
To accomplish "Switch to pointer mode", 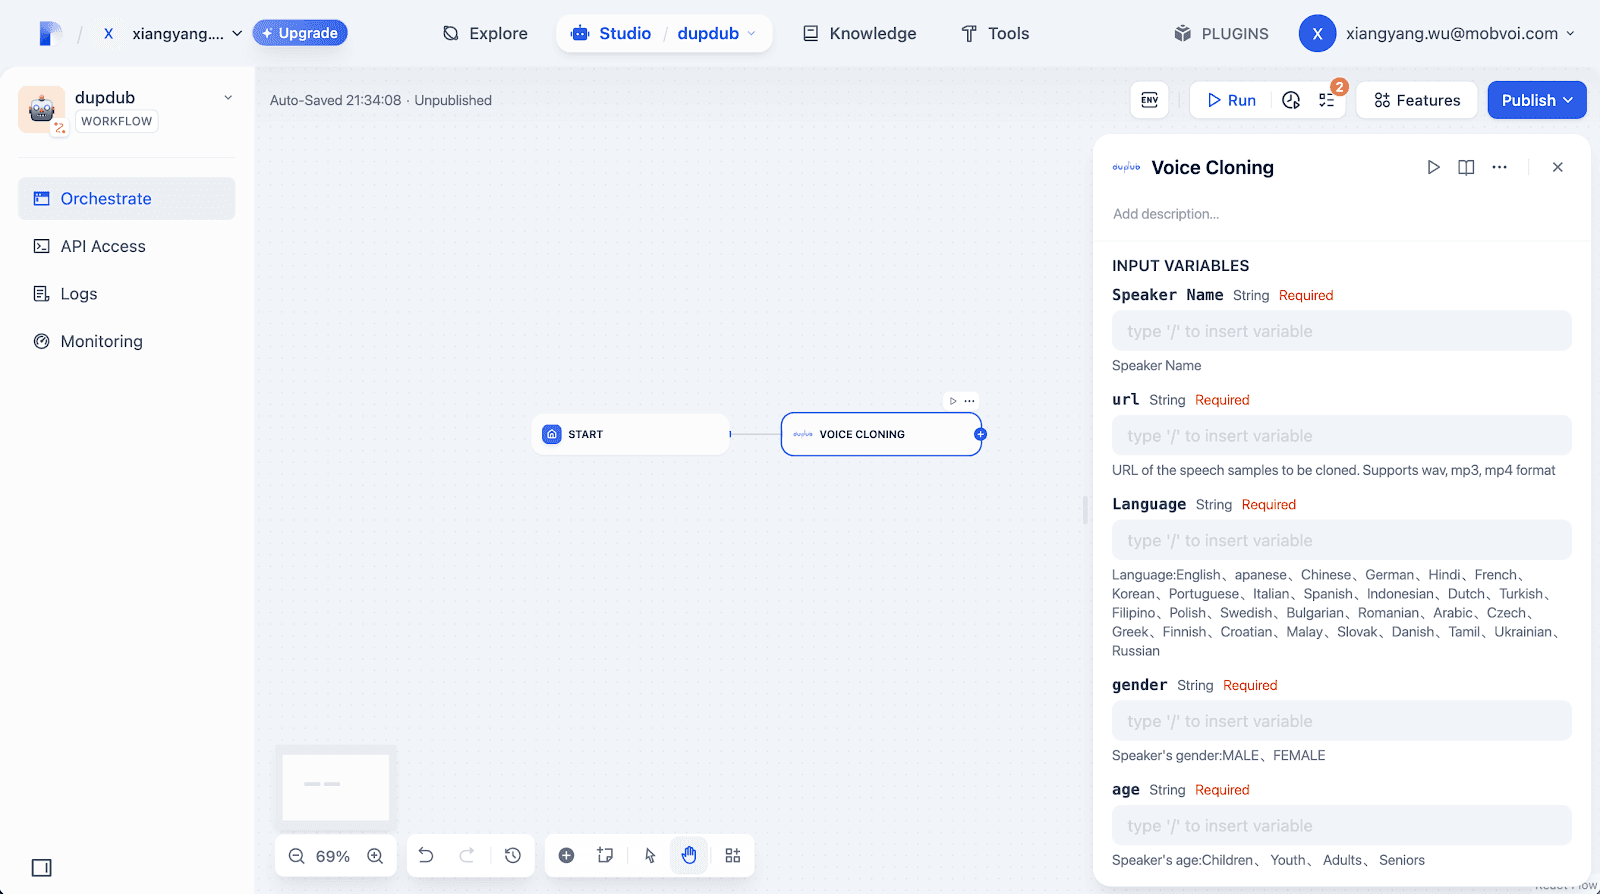I will point(650,855).
